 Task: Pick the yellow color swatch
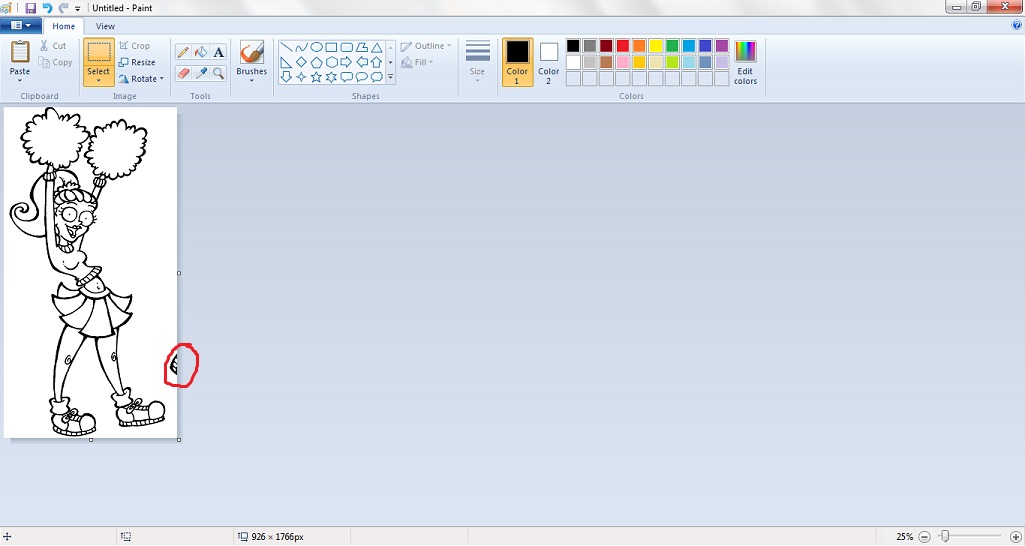tap(656, 46)
